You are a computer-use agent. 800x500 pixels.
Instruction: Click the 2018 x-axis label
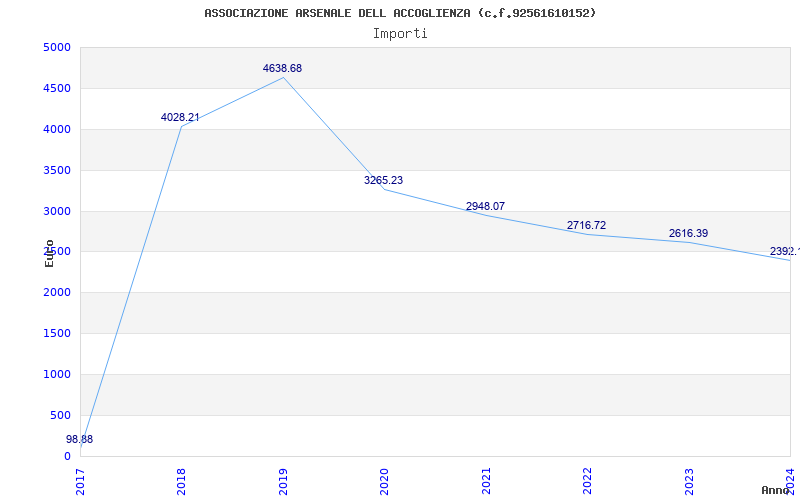point(181,481)
